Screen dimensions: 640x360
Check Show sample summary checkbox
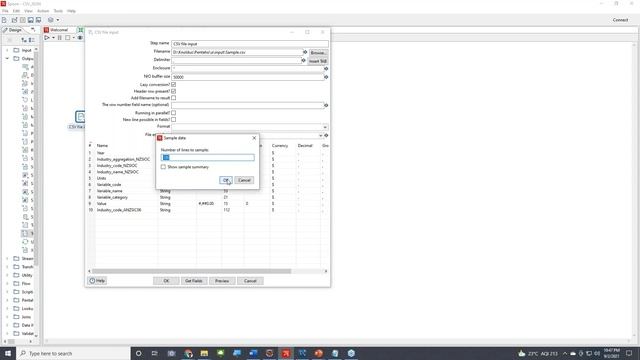(163, 167)
